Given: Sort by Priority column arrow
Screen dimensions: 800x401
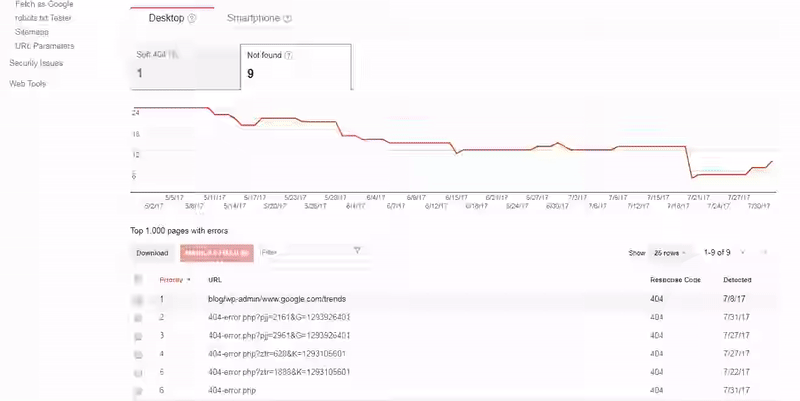Looking at the screenshot, I should click(189, 280).
